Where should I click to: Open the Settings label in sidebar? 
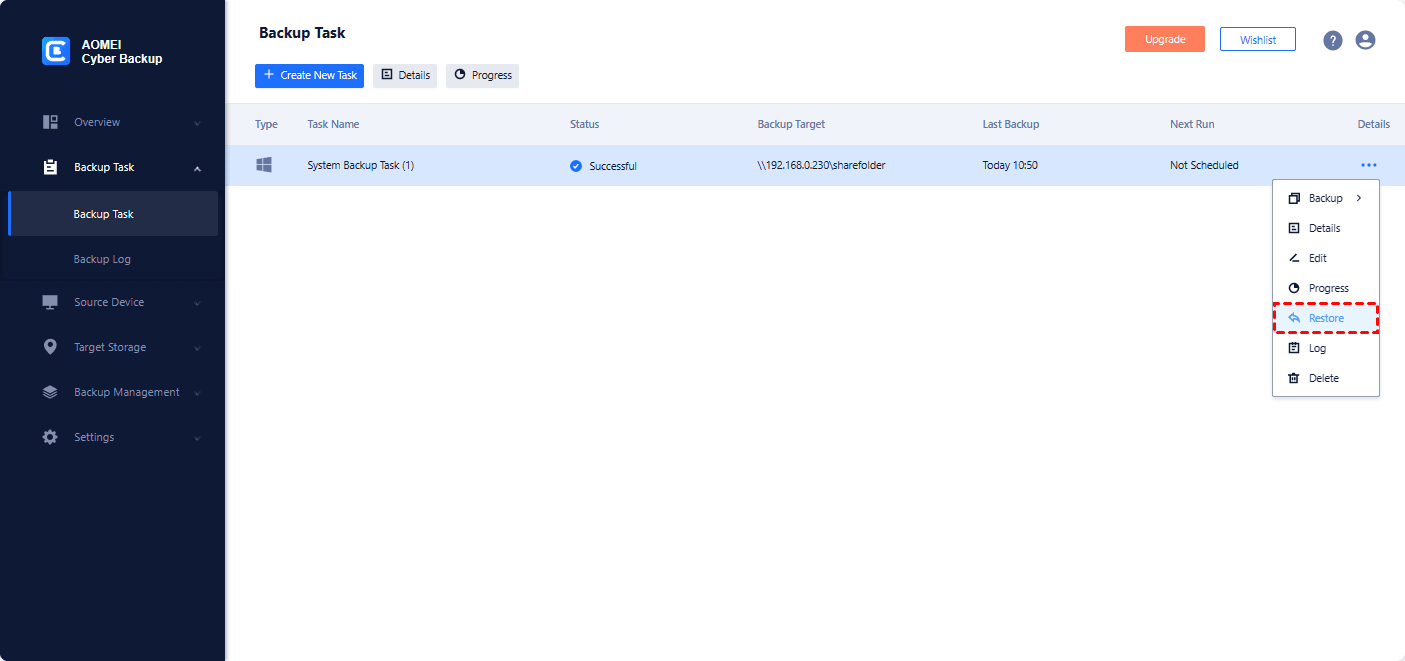click(x=94, y=437)
